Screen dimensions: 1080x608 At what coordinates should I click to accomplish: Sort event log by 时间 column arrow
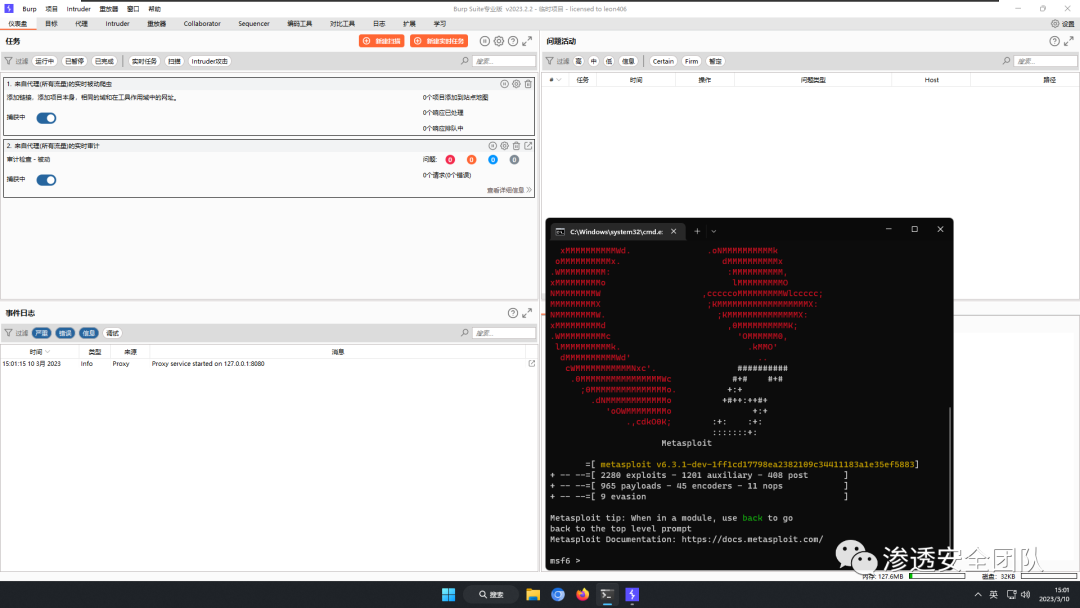48,352
